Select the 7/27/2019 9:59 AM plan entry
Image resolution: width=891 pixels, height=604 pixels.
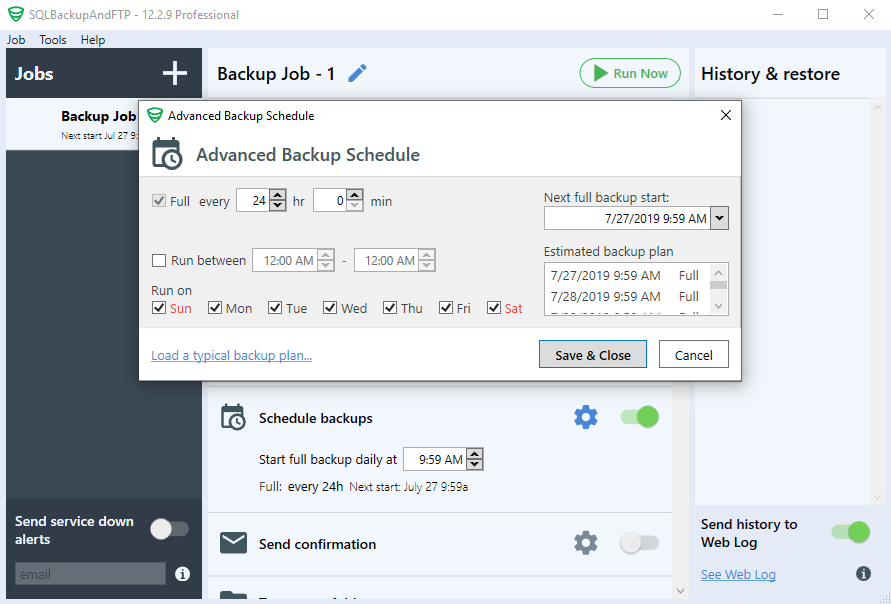tap(624, 276)
